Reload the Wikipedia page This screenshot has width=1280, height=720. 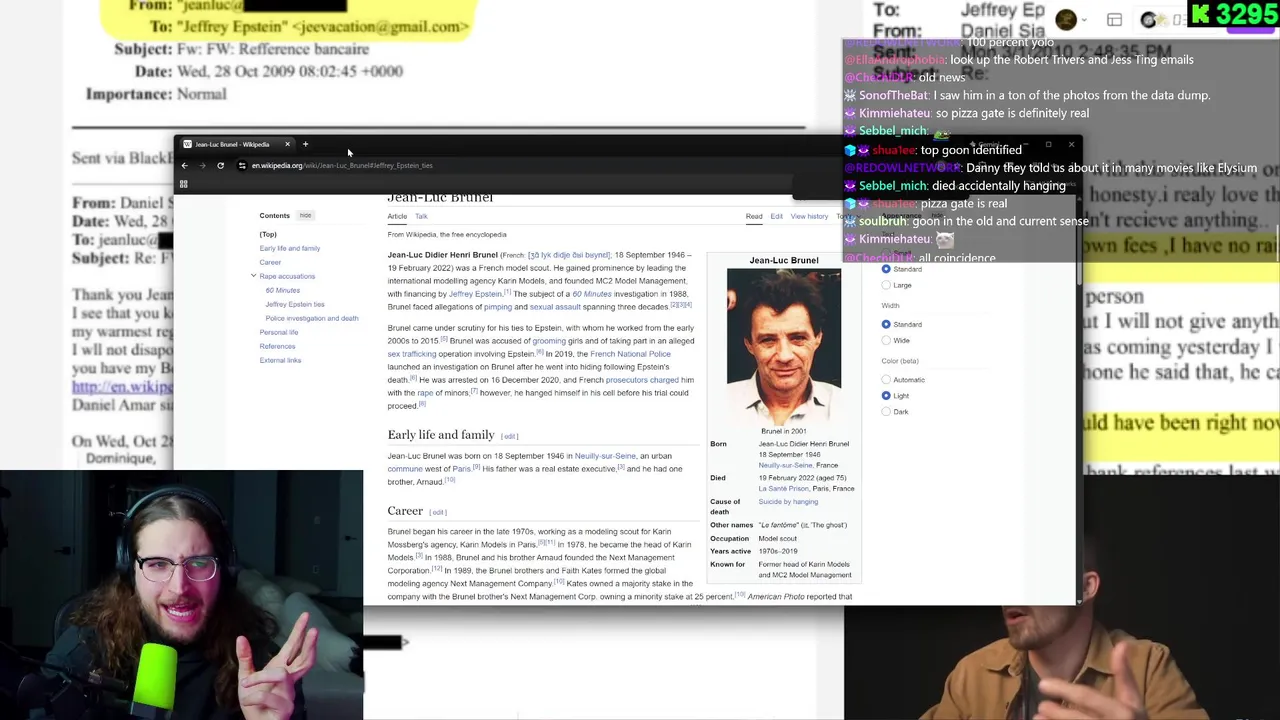(x=220, y=165)
